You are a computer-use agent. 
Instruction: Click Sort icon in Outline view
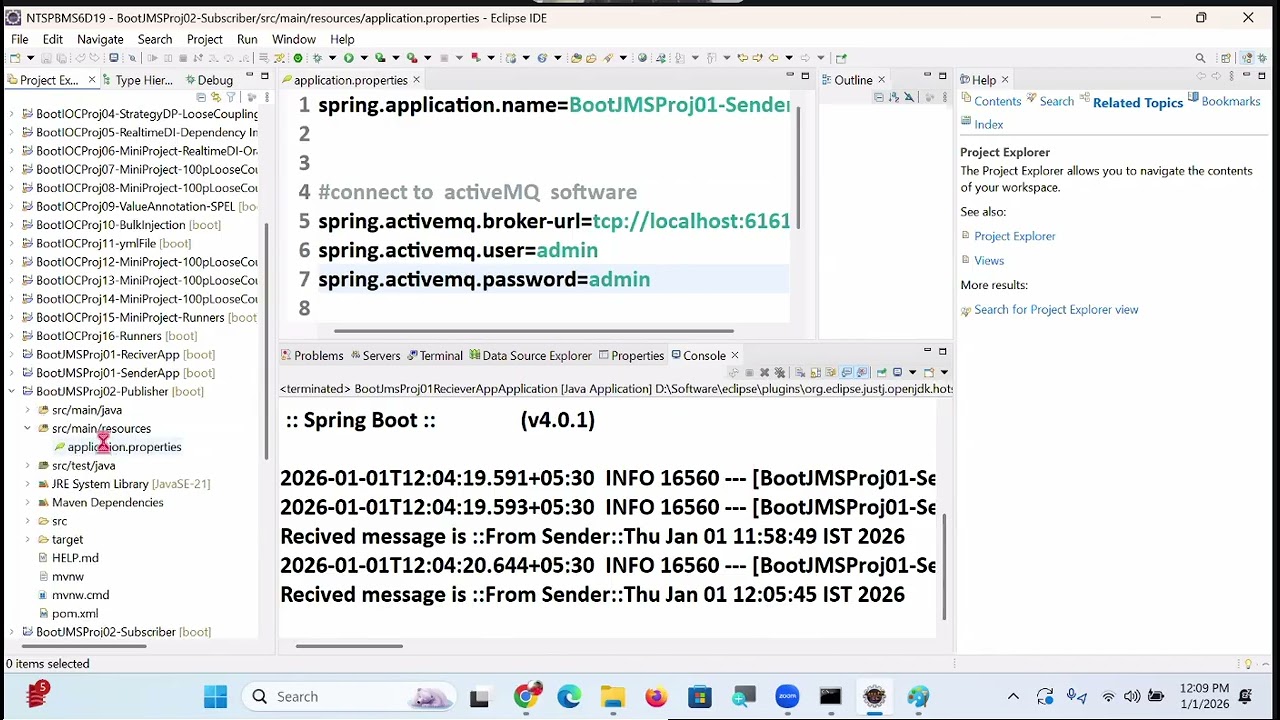point(894,97)
